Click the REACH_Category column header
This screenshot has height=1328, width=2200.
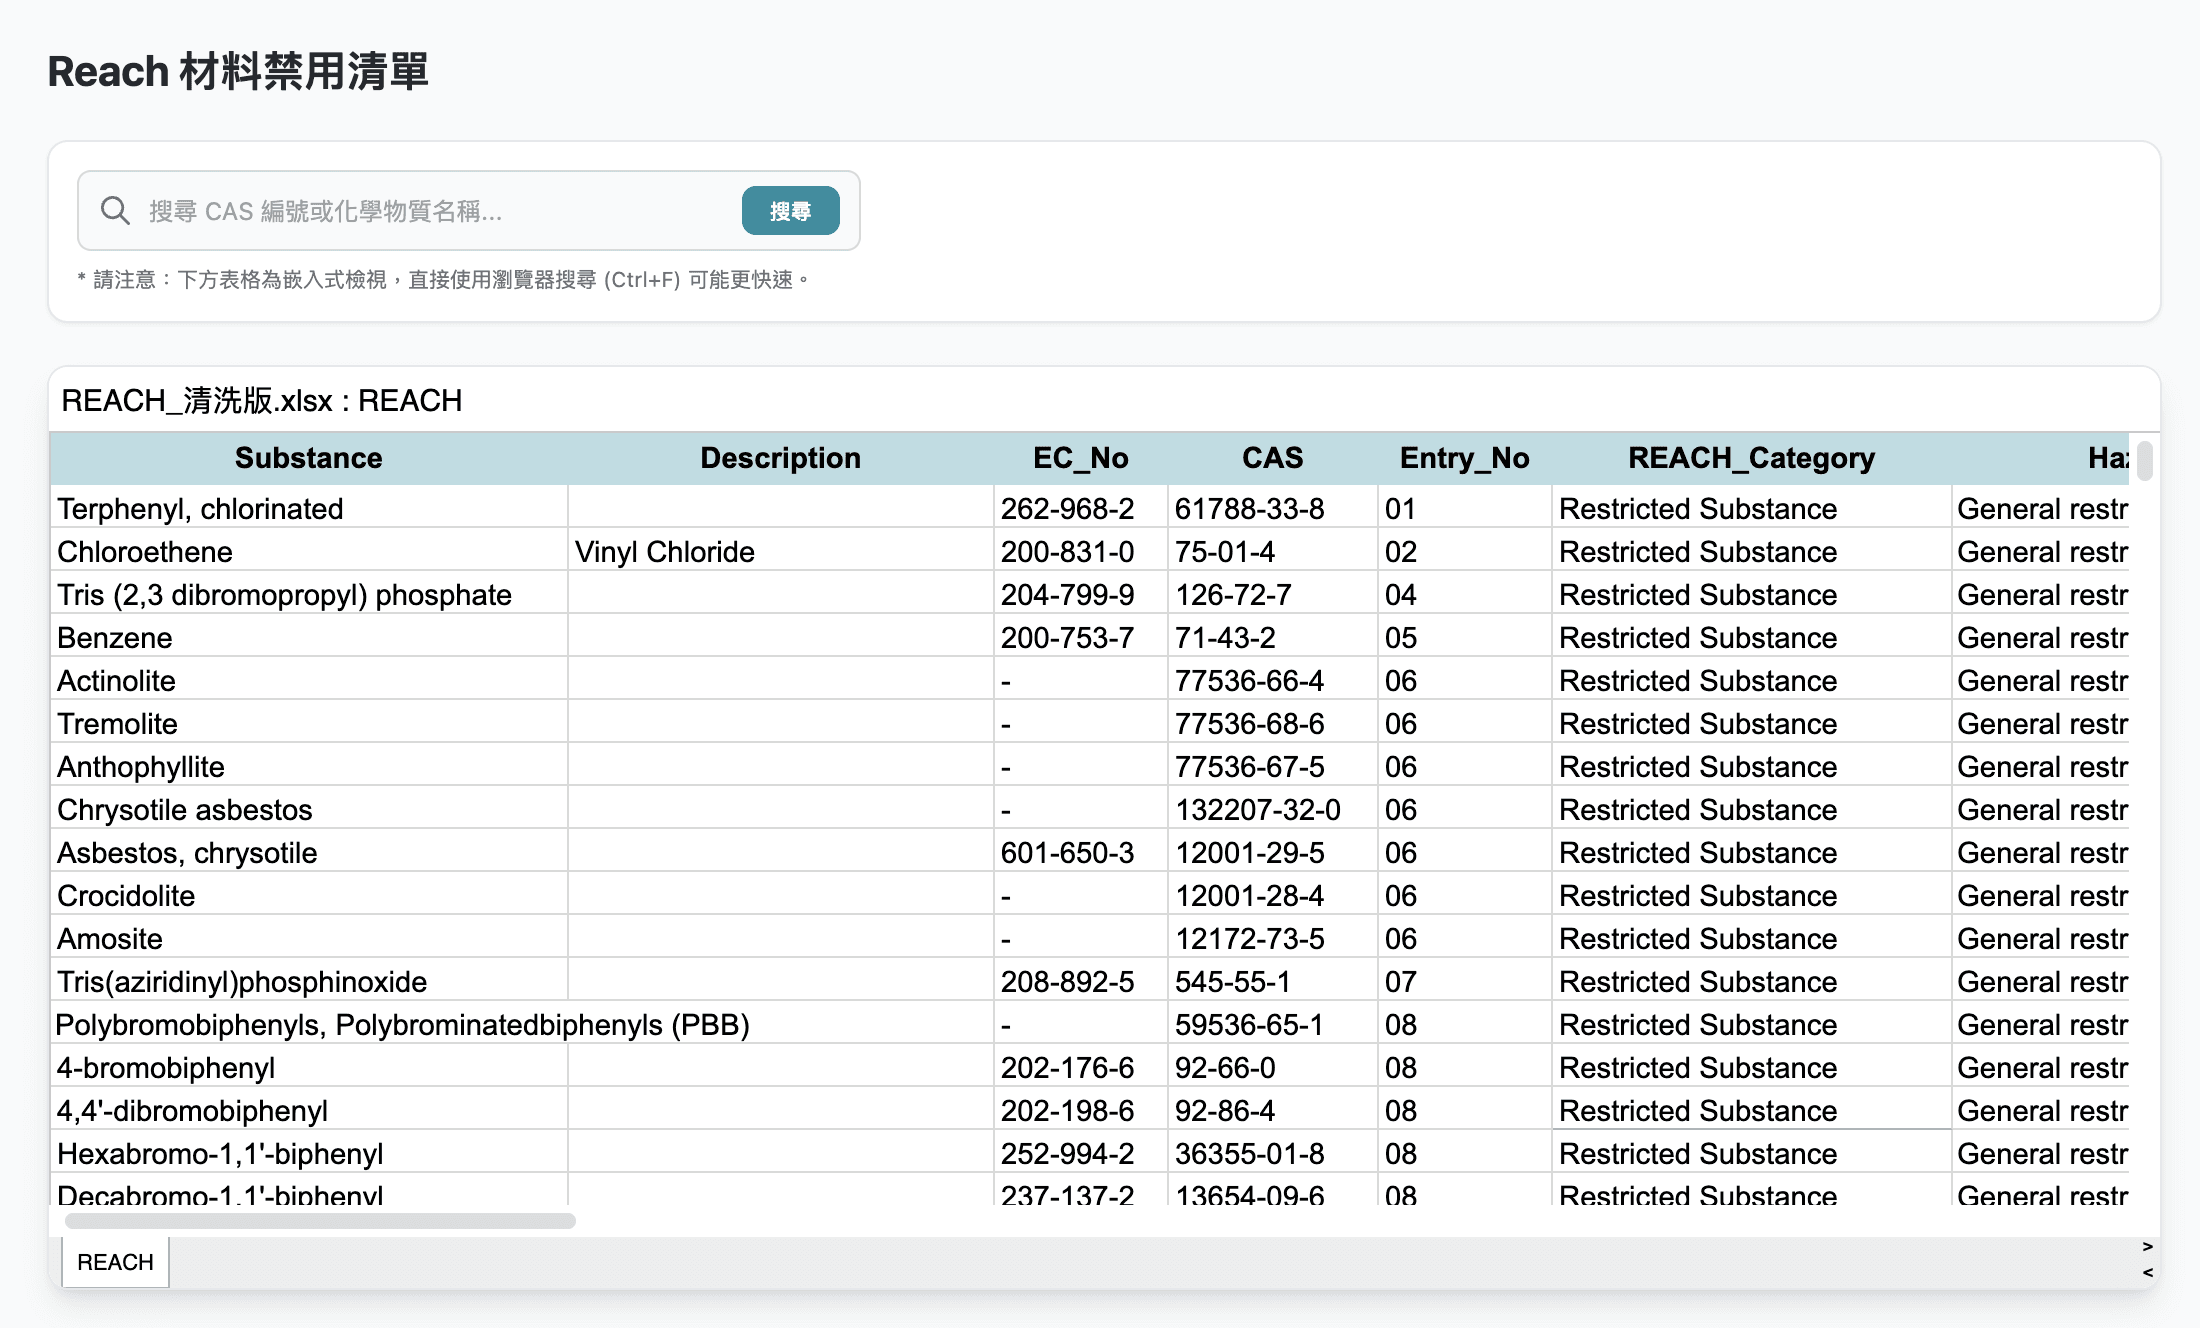pyautogui.click(x=1751, y=458)
